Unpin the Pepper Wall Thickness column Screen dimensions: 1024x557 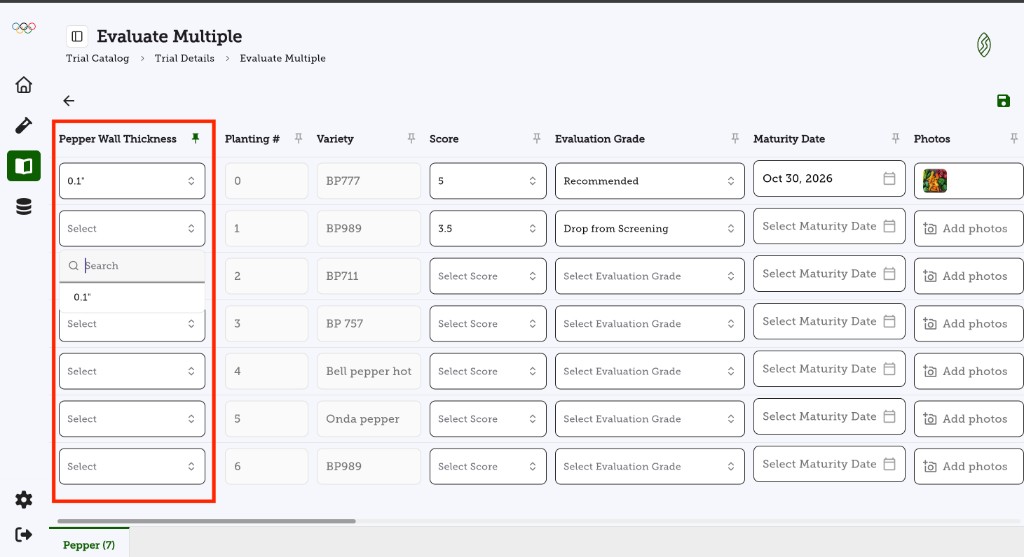click(x=195, y=138)
